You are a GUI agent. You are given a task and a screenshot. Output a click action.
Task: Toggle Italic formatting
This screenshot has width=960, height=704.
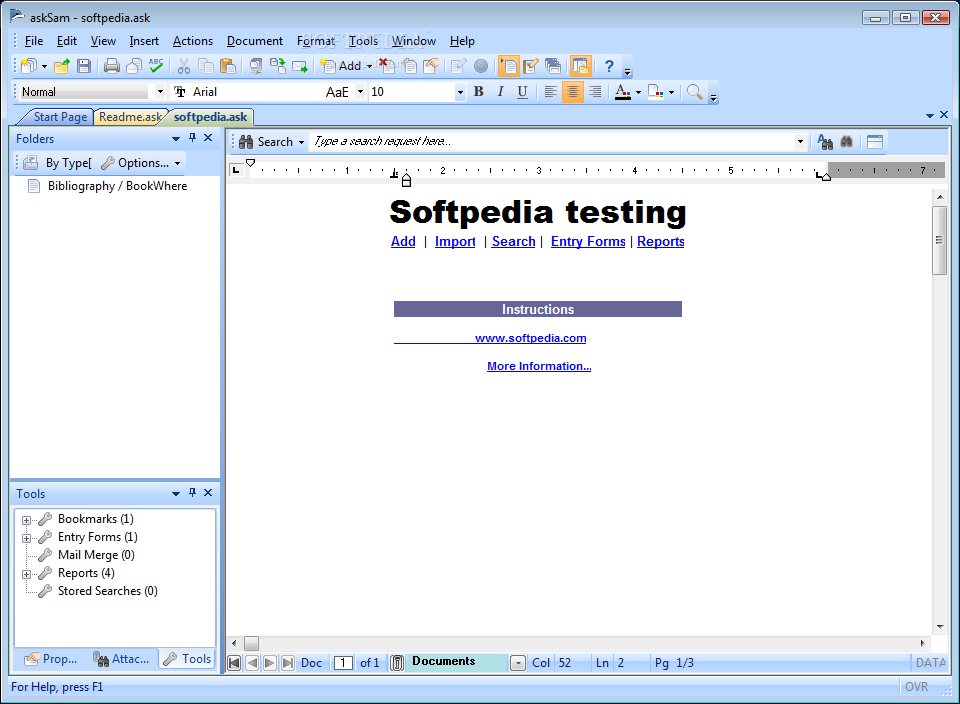(500, 92)
